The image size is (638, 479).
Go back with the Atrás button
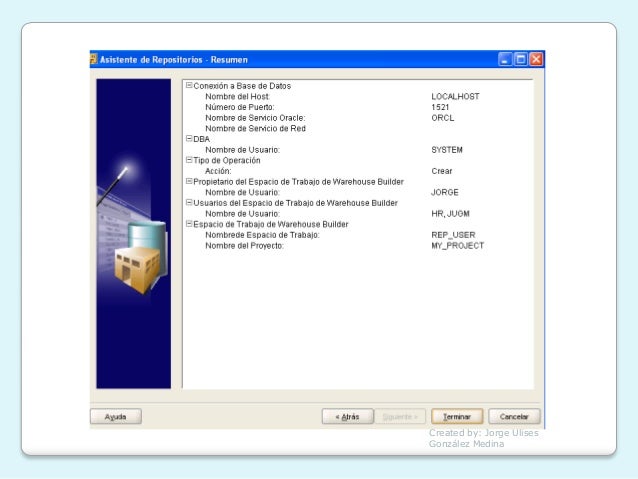tap(347, 416)
